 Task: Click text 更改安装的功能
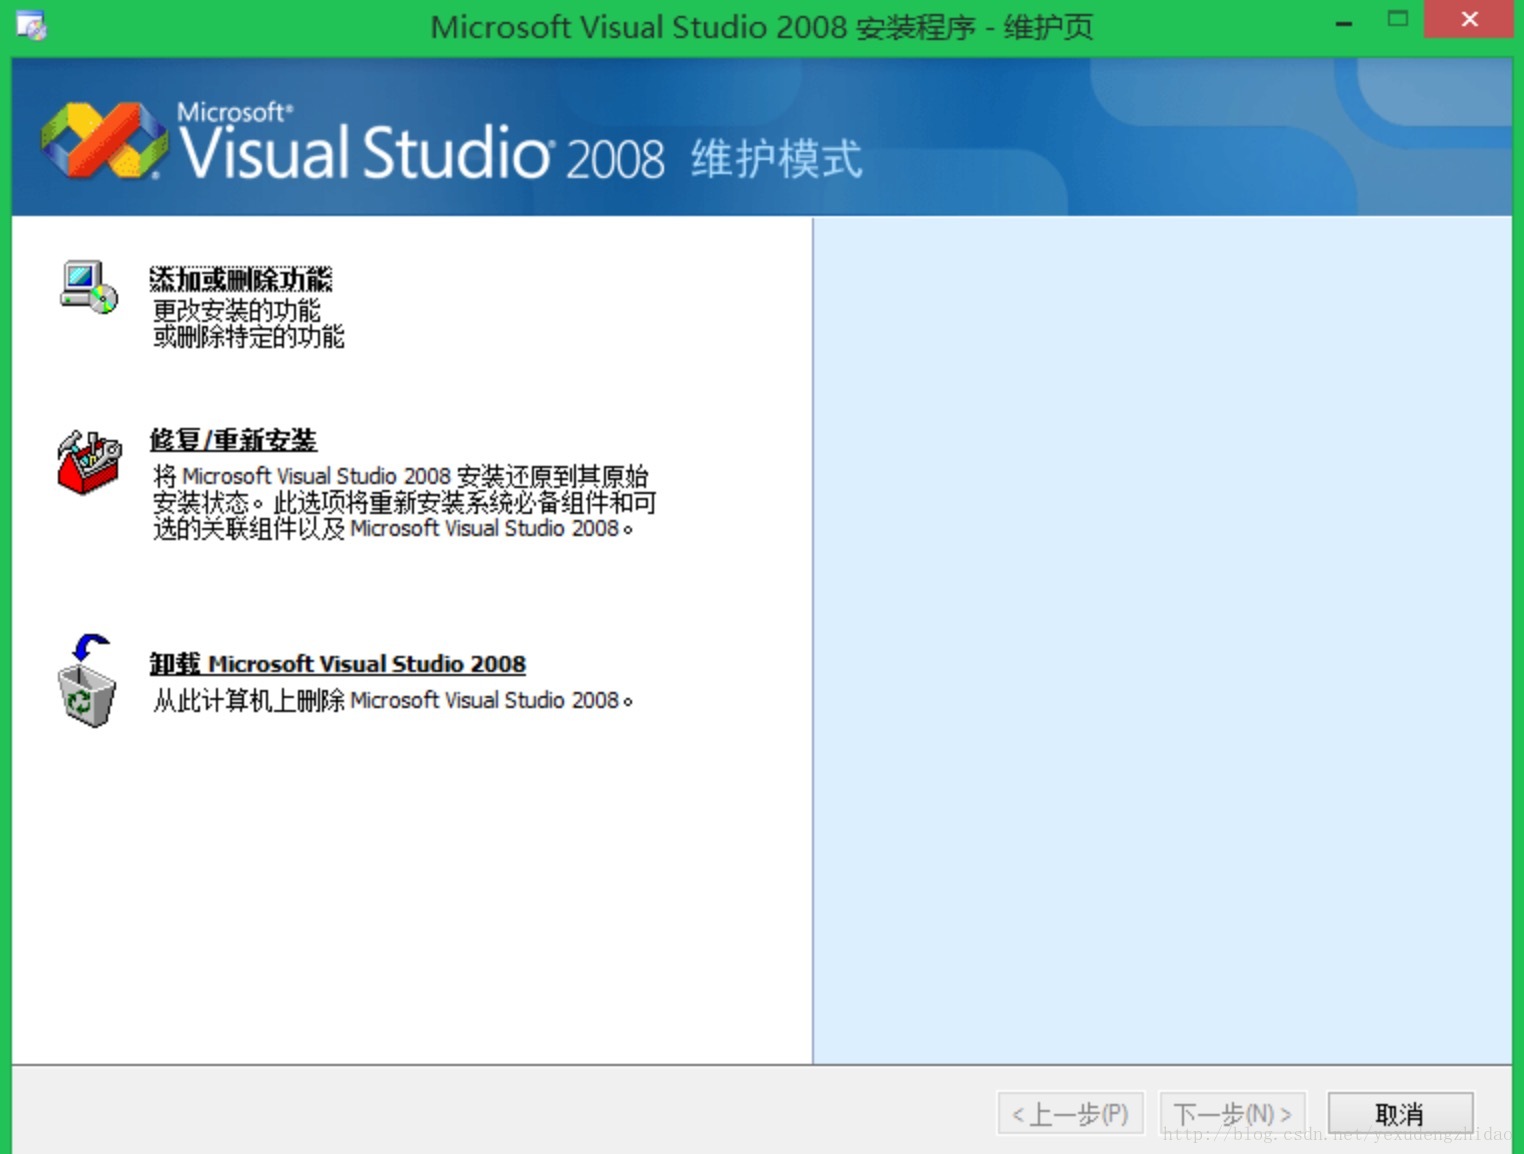click(237, 311)
